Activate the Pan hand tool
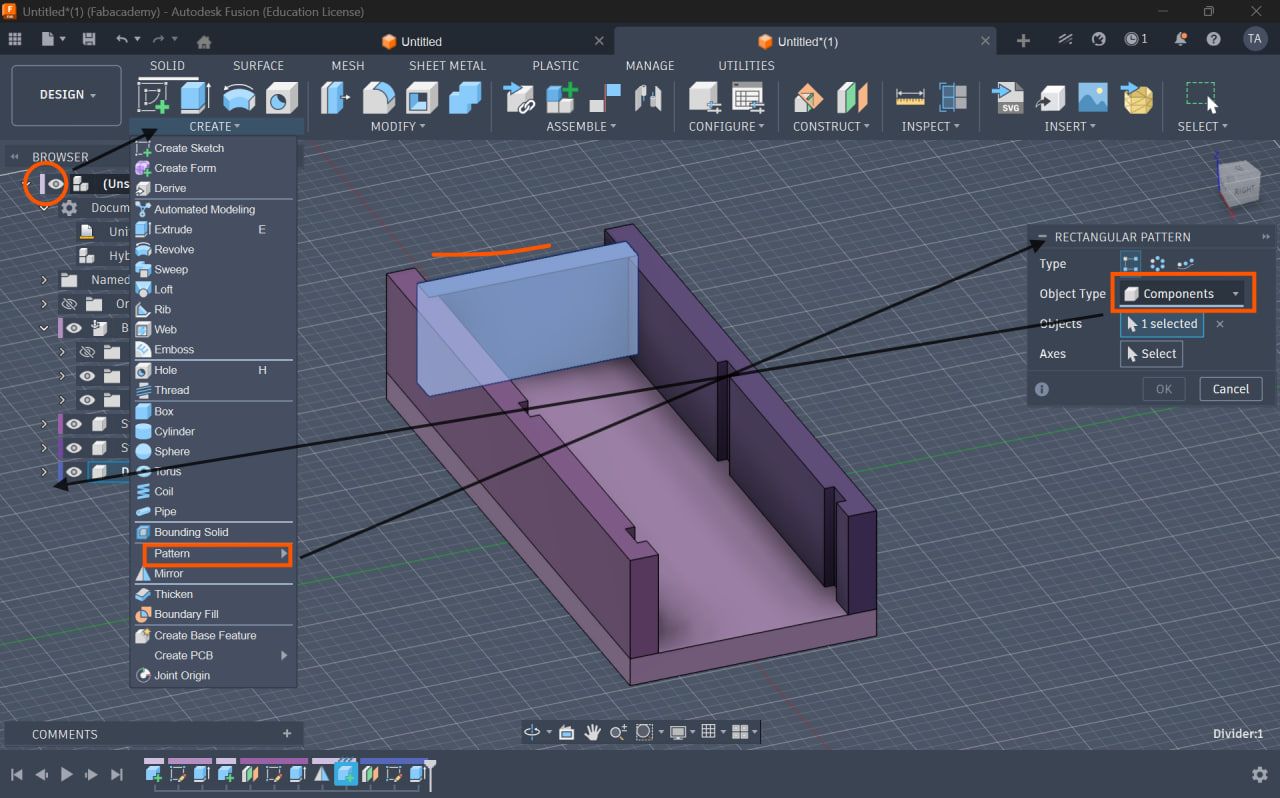Screen dimensions: 1280x798 point(592,732)
